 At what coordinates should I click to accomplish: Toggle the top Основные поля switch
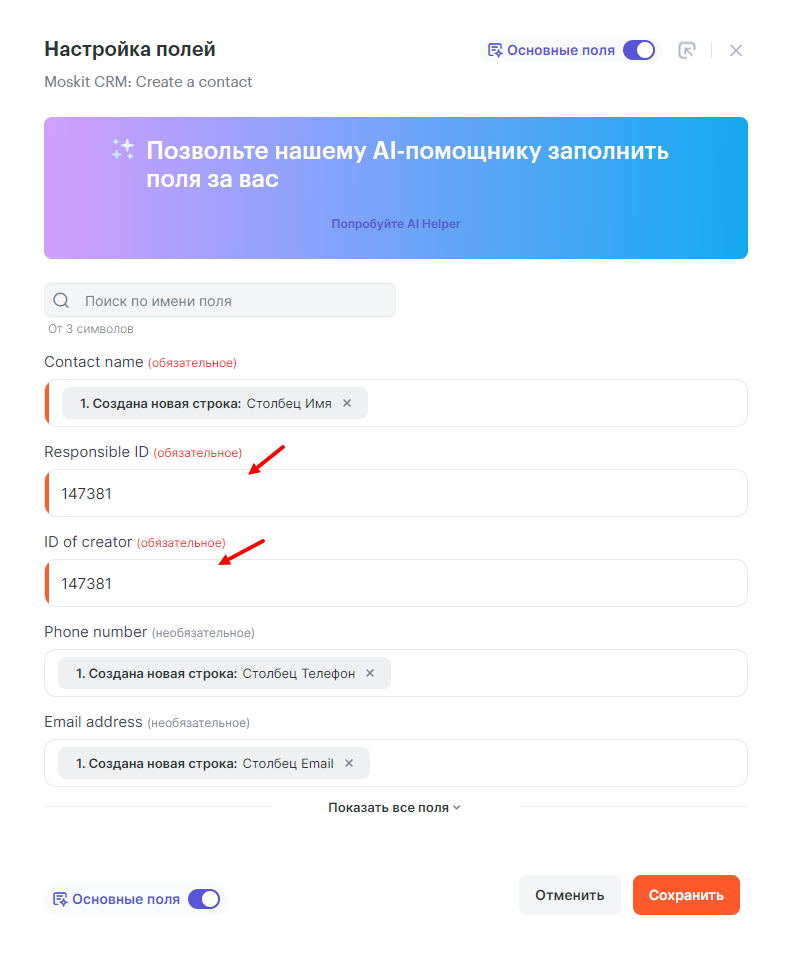(639, 50)
